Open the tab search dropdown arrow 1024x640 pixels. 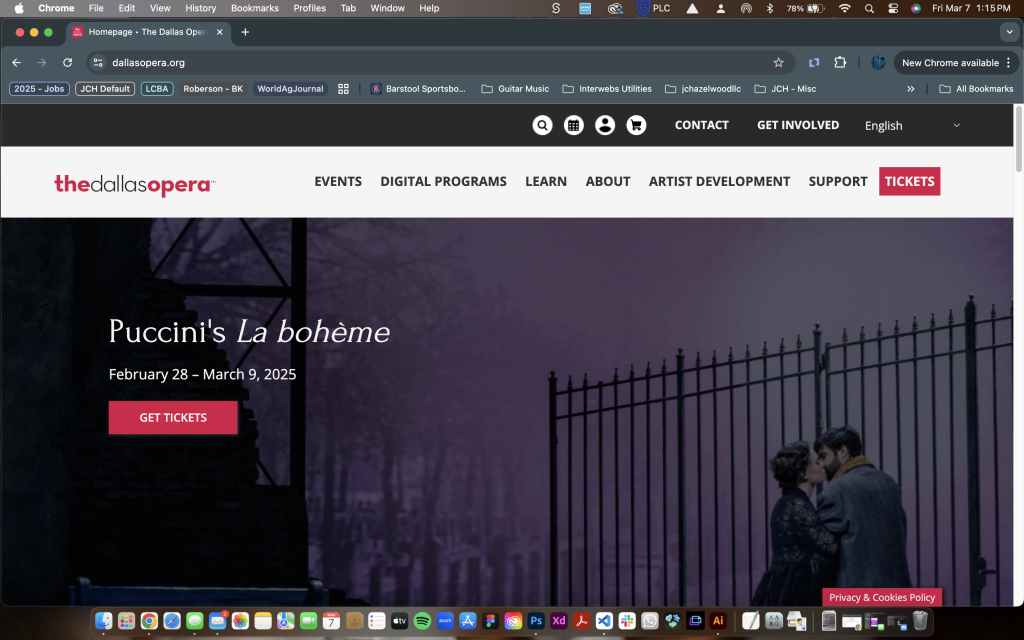pos(1007,32)
